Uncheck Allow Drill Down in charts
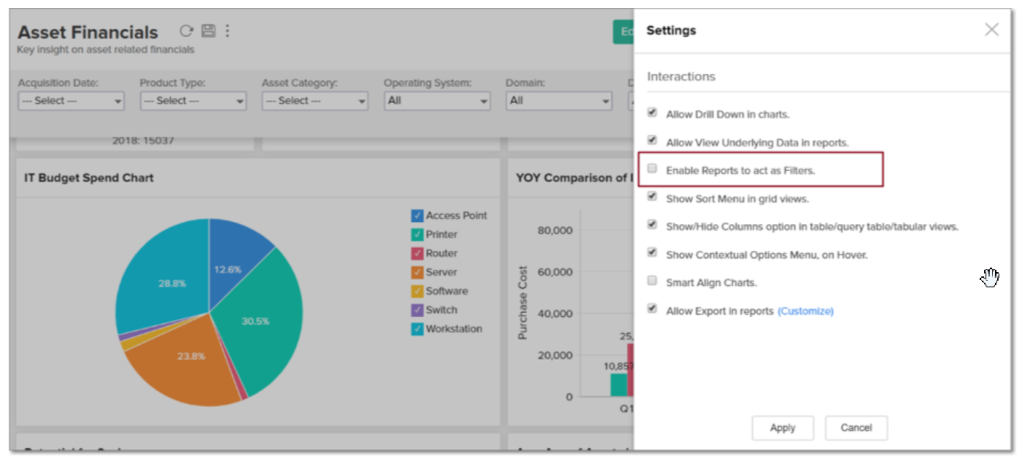Screen dimensions: 1024x465 click(653, 113)
